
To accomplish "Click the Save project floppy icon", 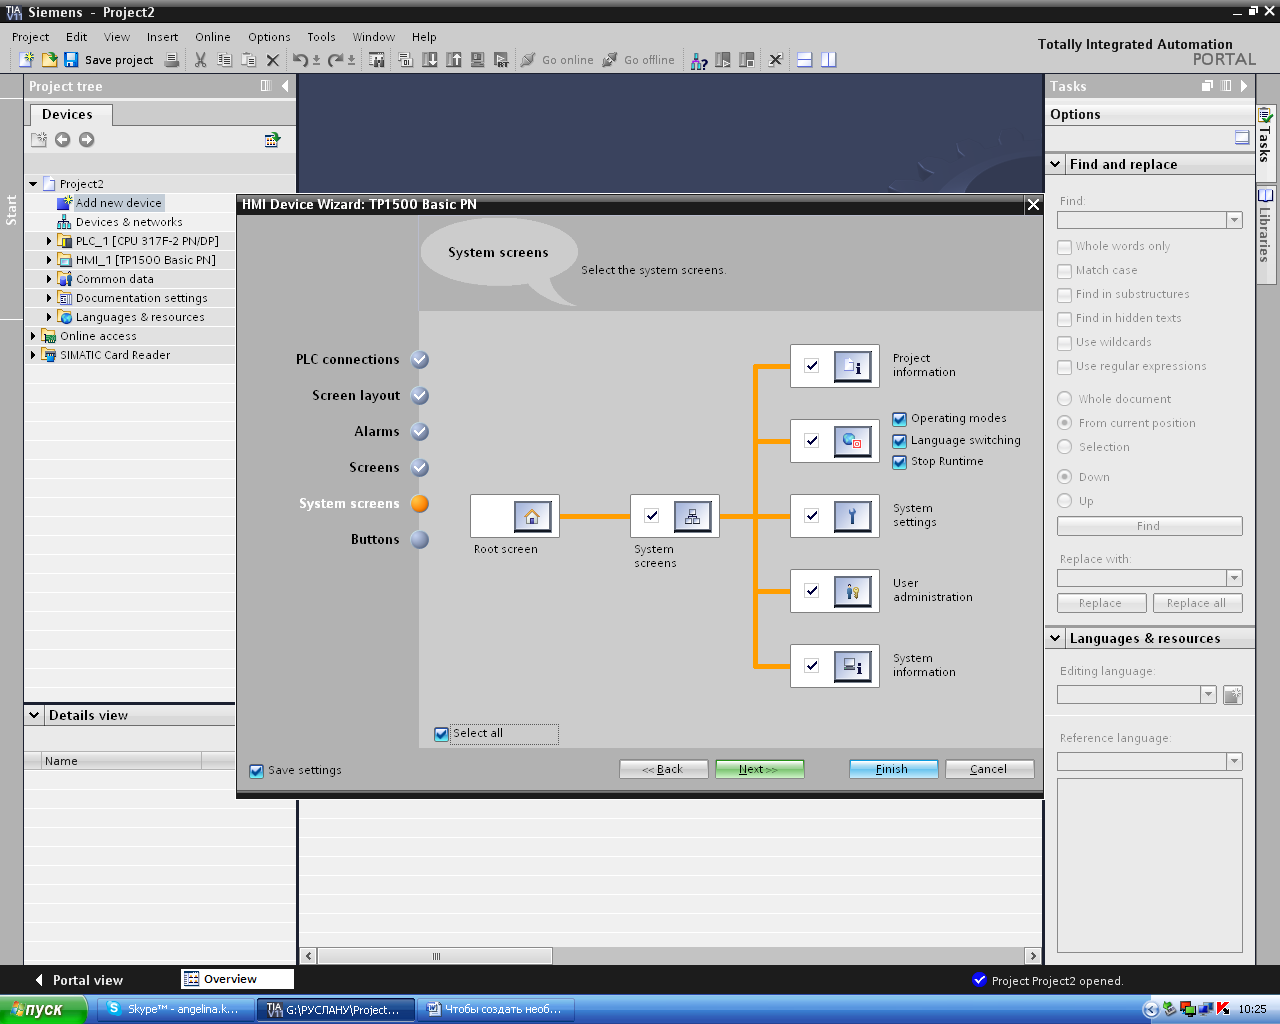I will [71, 60].
